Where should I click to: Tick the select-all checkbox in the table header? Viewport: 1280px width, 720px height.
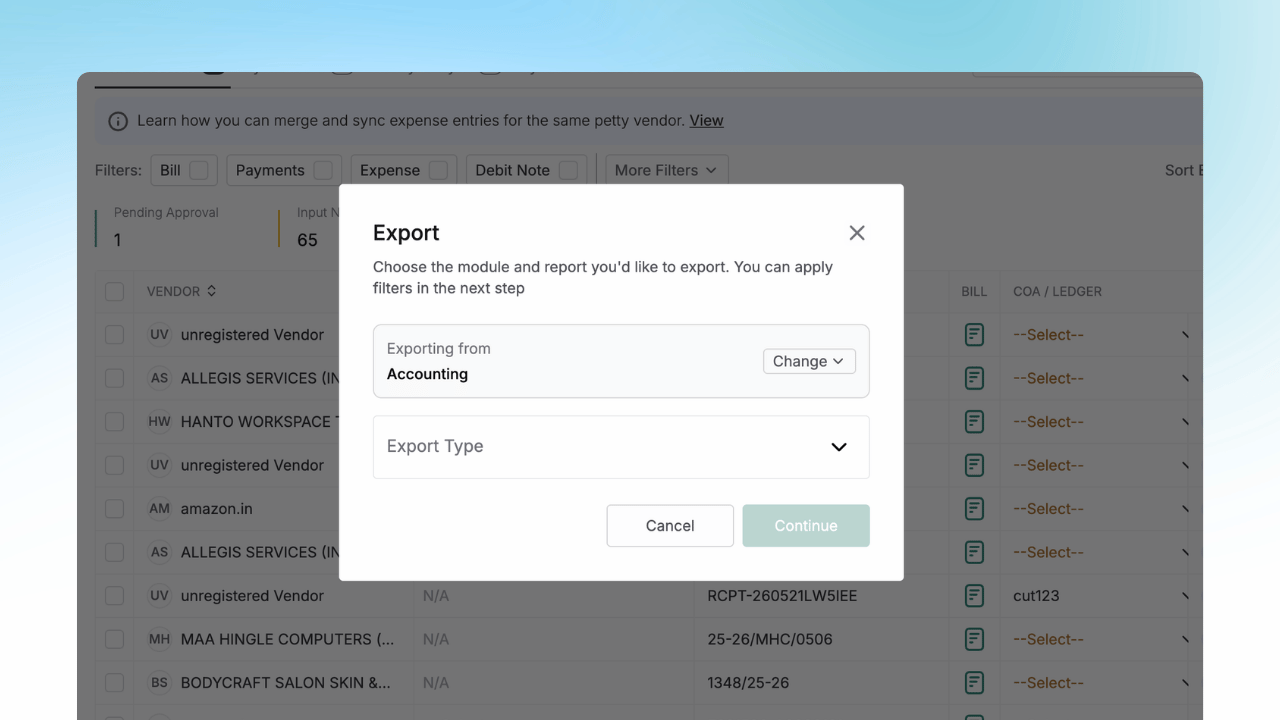[x=114, y=291]
